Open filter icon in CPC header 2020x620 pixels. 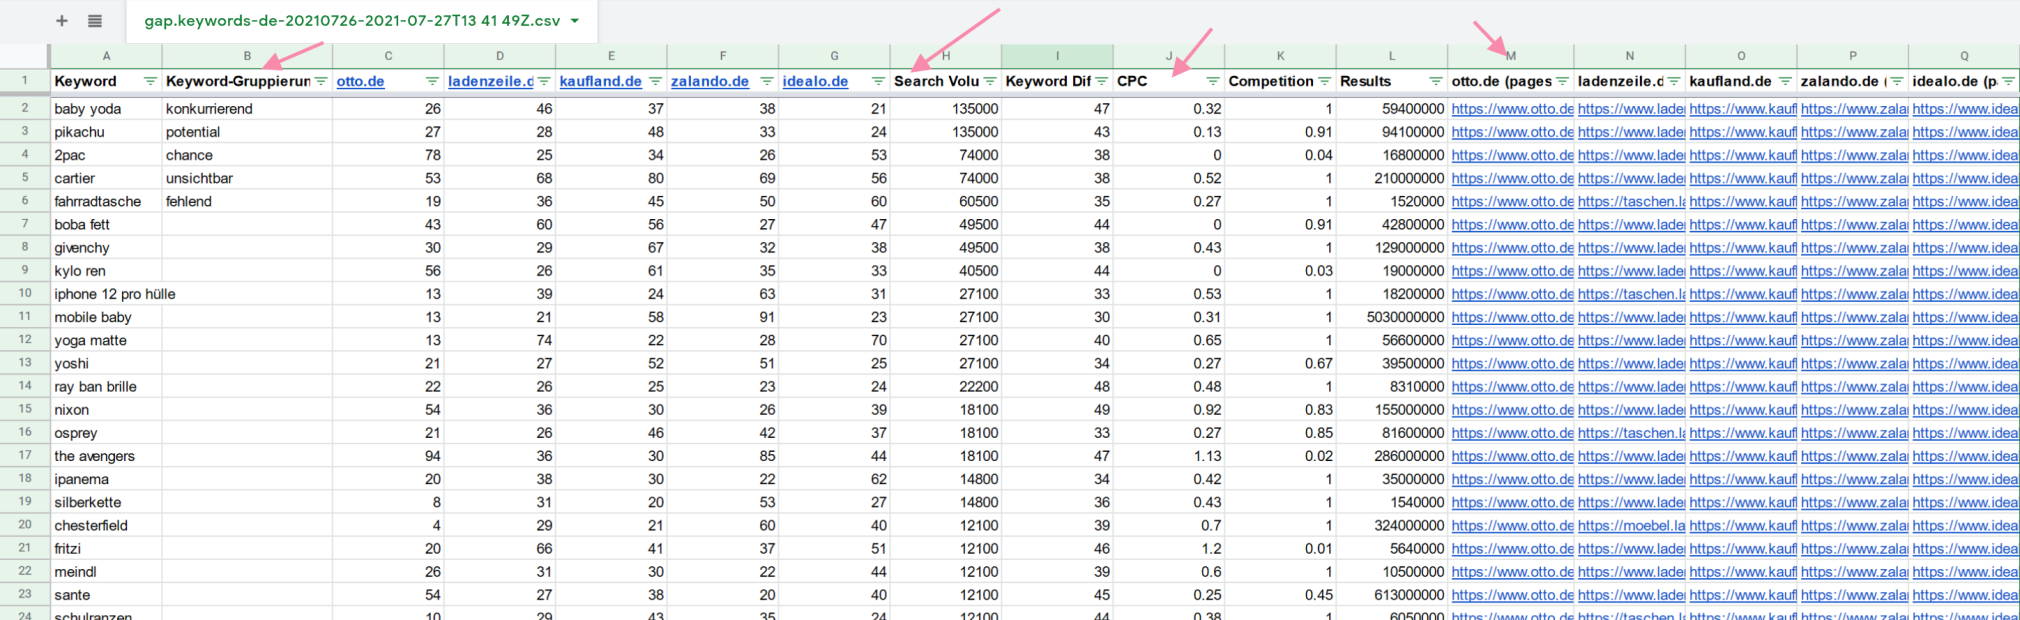pyautogui.click(x=1213, y=81)
